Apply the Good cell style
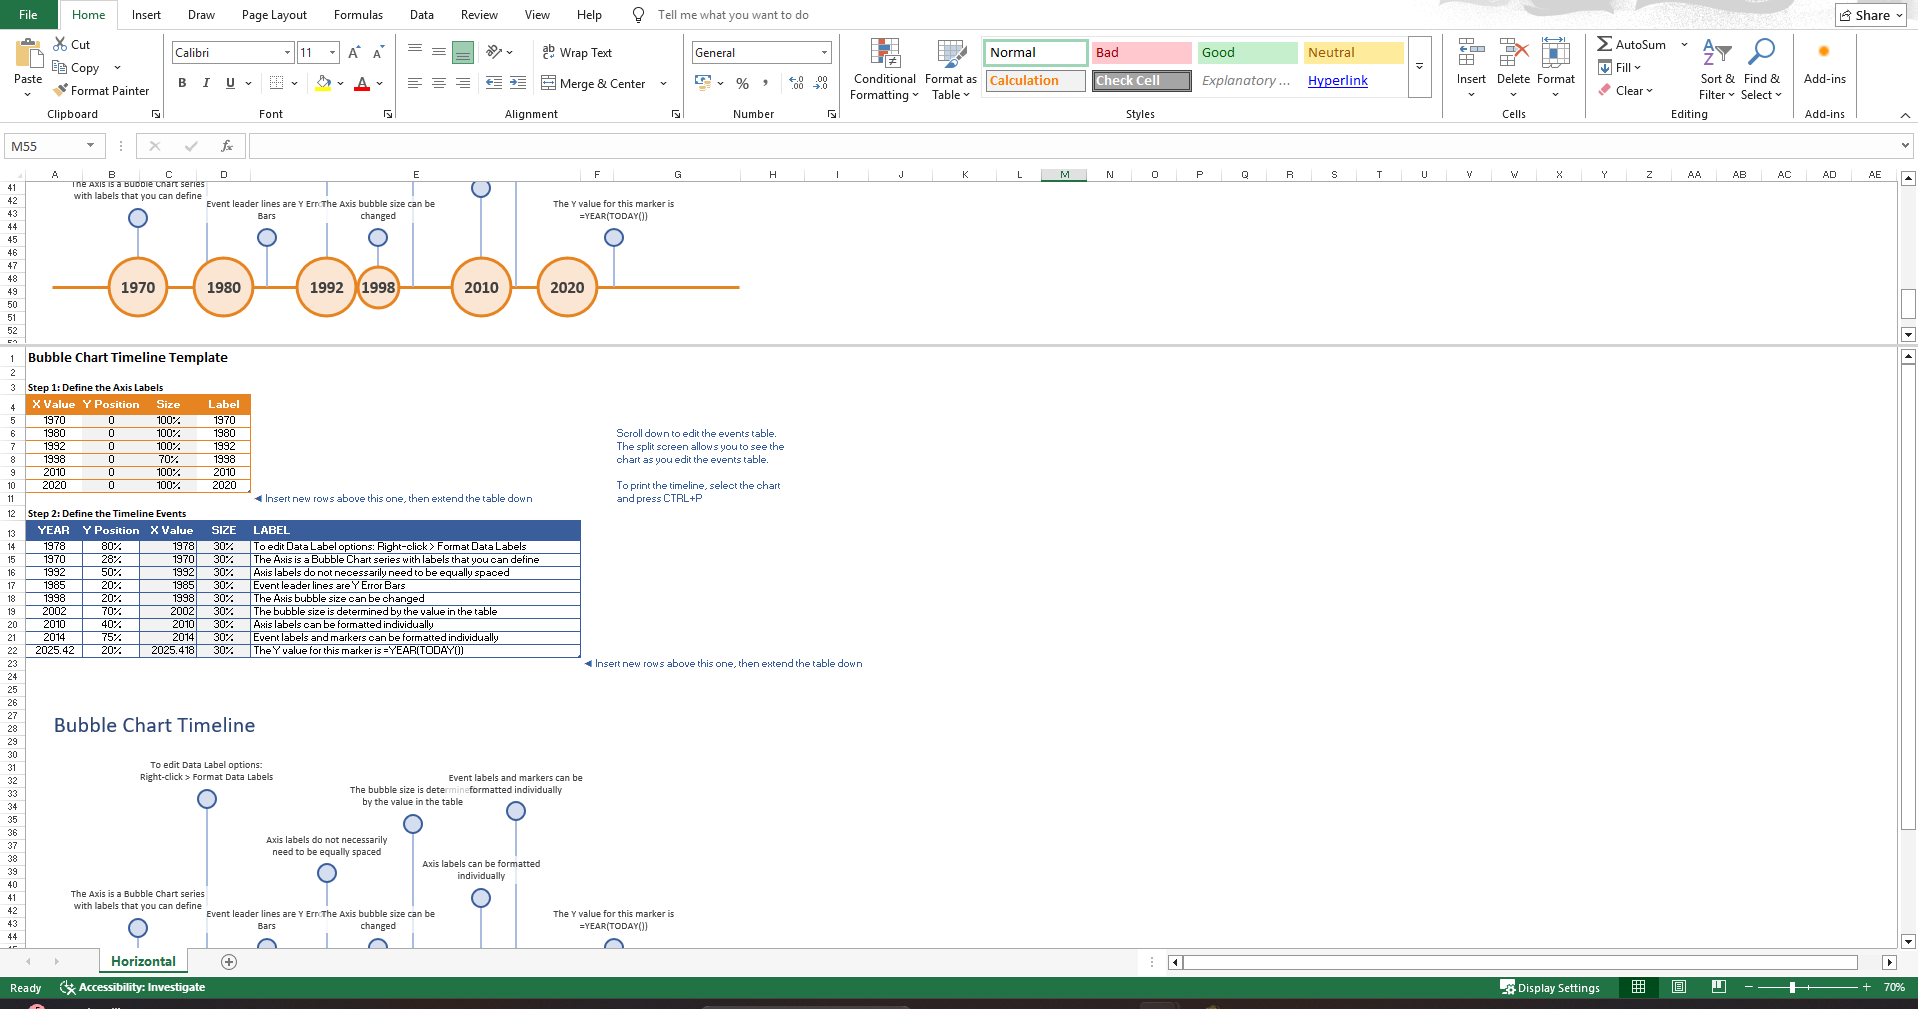This screenshot has height=1009, width=1918. [x=1247, y=52]
